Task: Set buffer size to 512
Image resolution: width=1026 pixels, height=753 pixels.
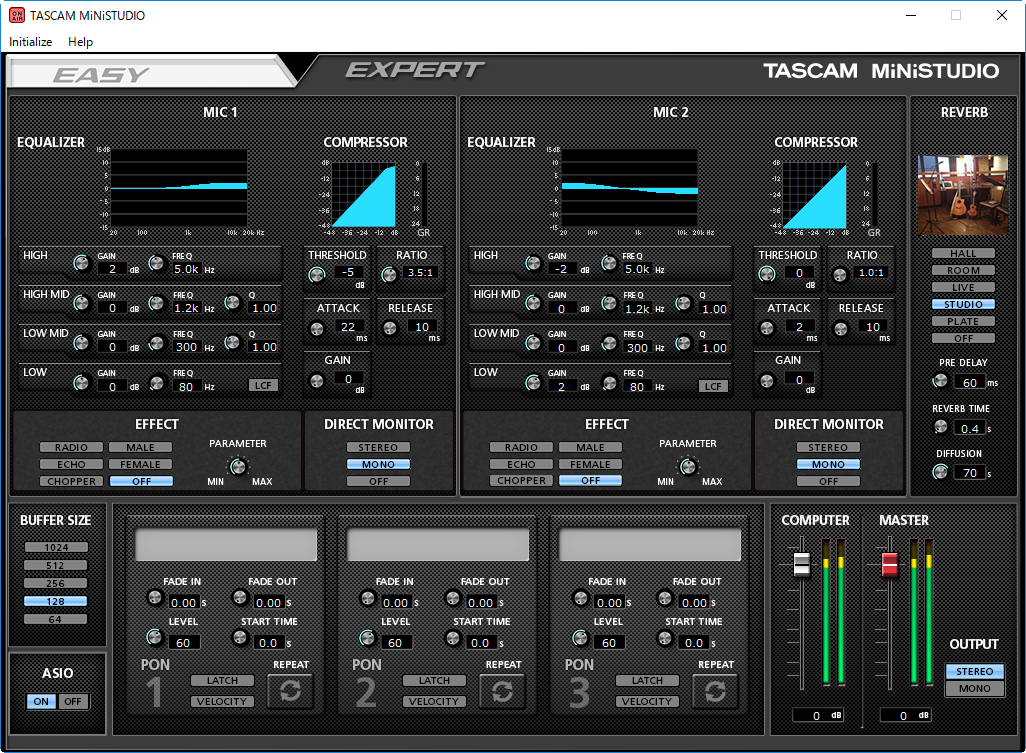Action: tap(56, 565)
